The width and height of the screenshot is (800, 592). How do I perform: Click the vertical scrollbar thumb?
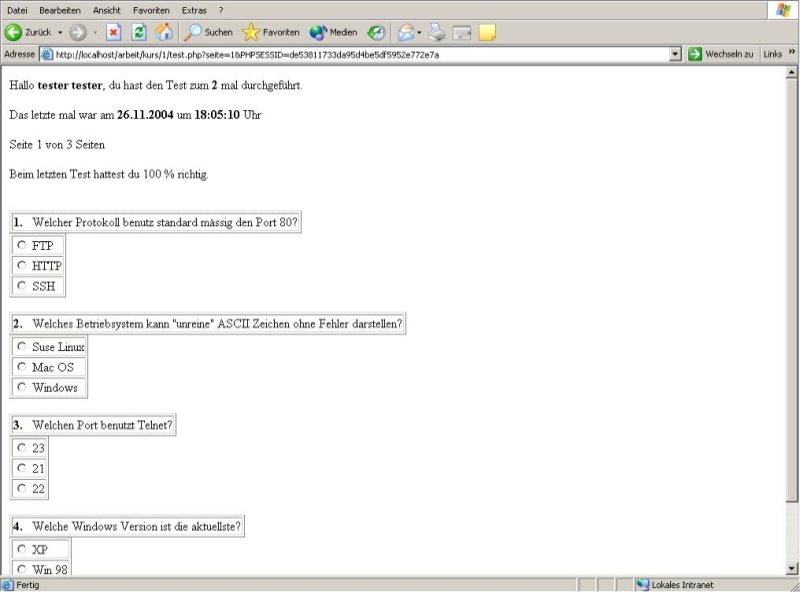[x=791, y=290]
